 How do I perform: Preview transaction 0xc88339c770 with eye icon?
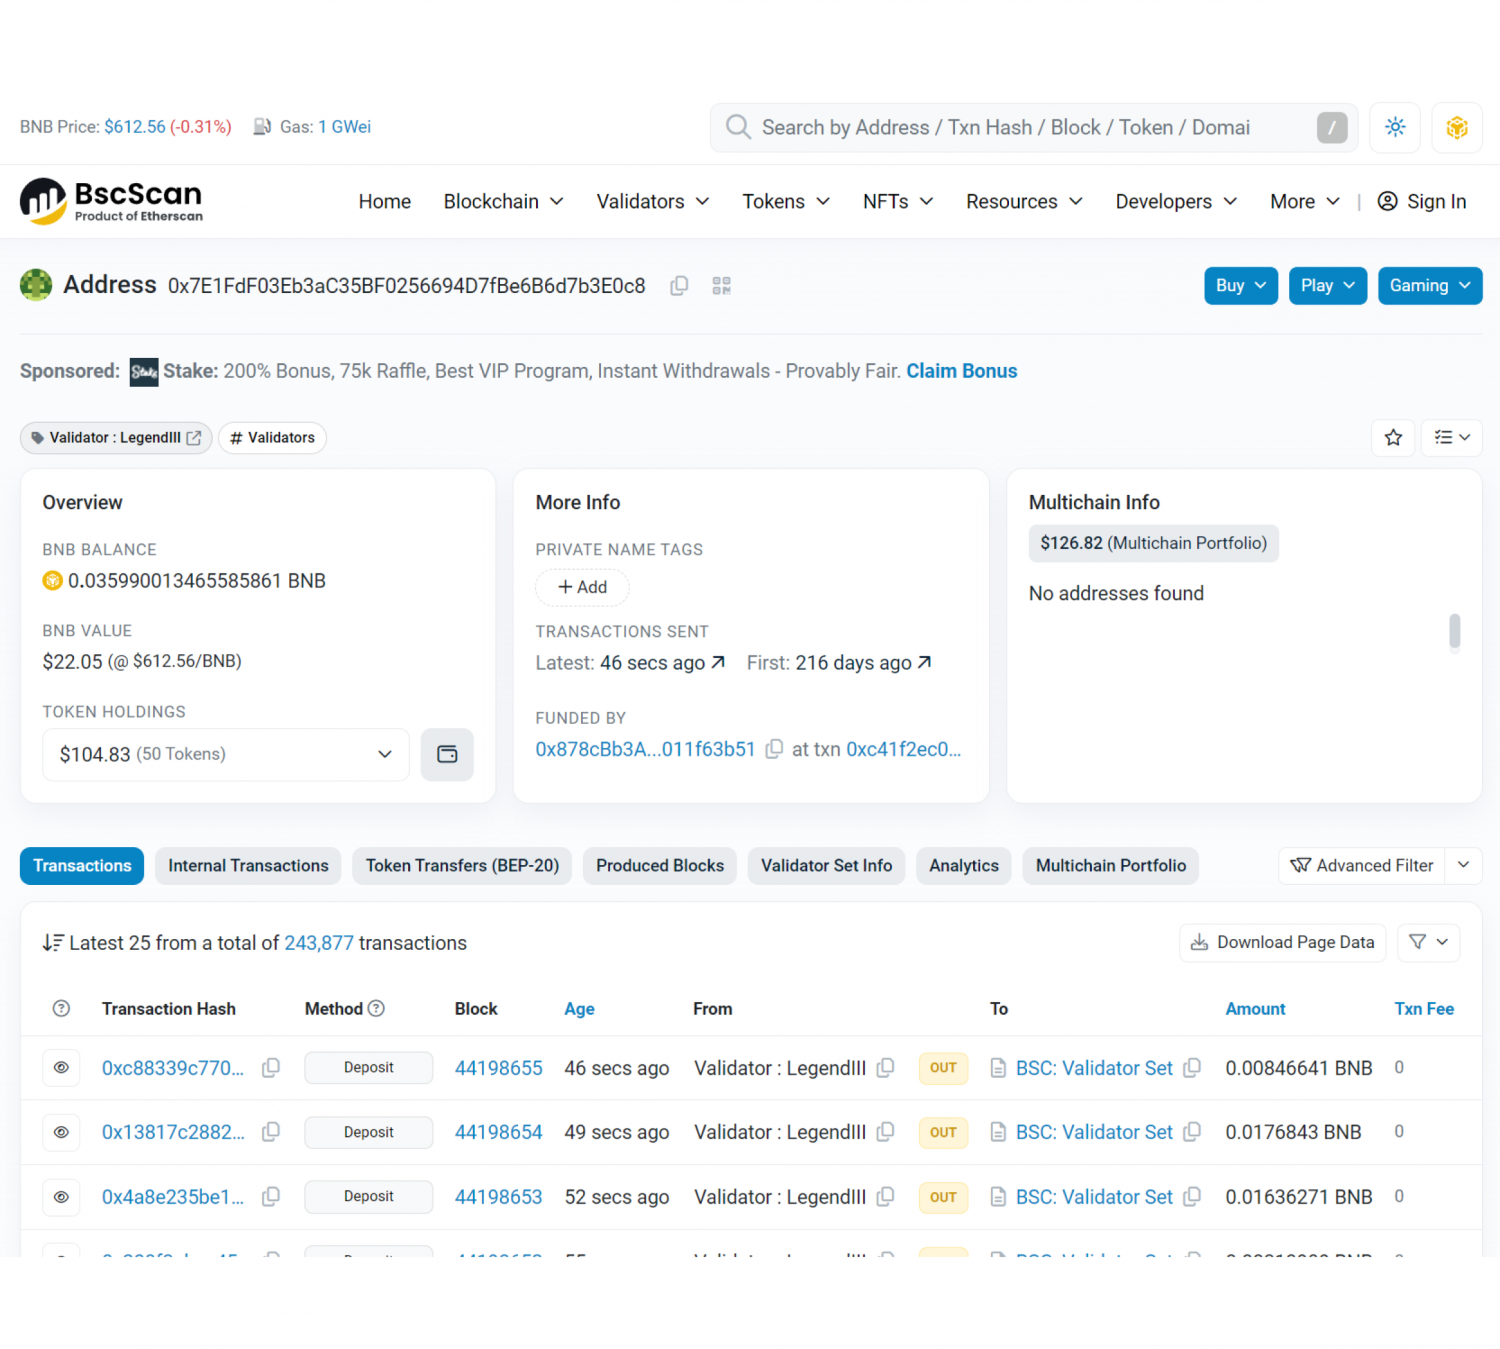click(61, 1068)
